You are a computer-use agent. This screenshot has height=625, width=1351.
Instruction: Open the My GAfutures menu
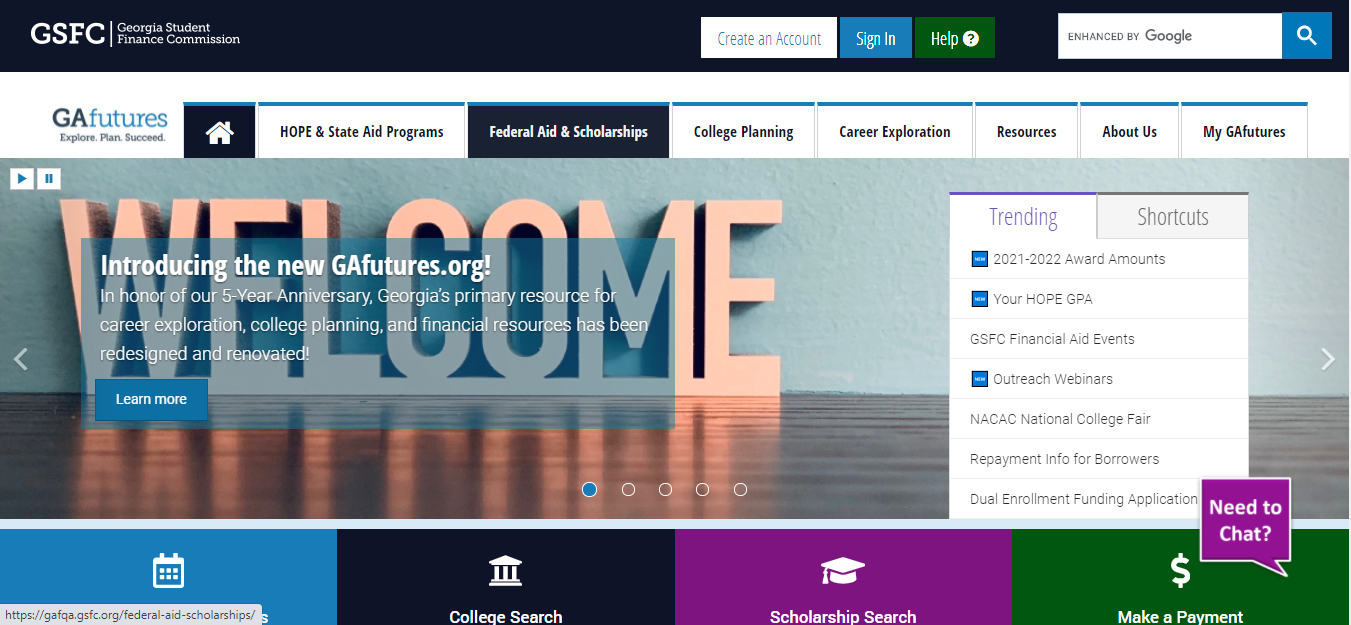(1244, 132)
